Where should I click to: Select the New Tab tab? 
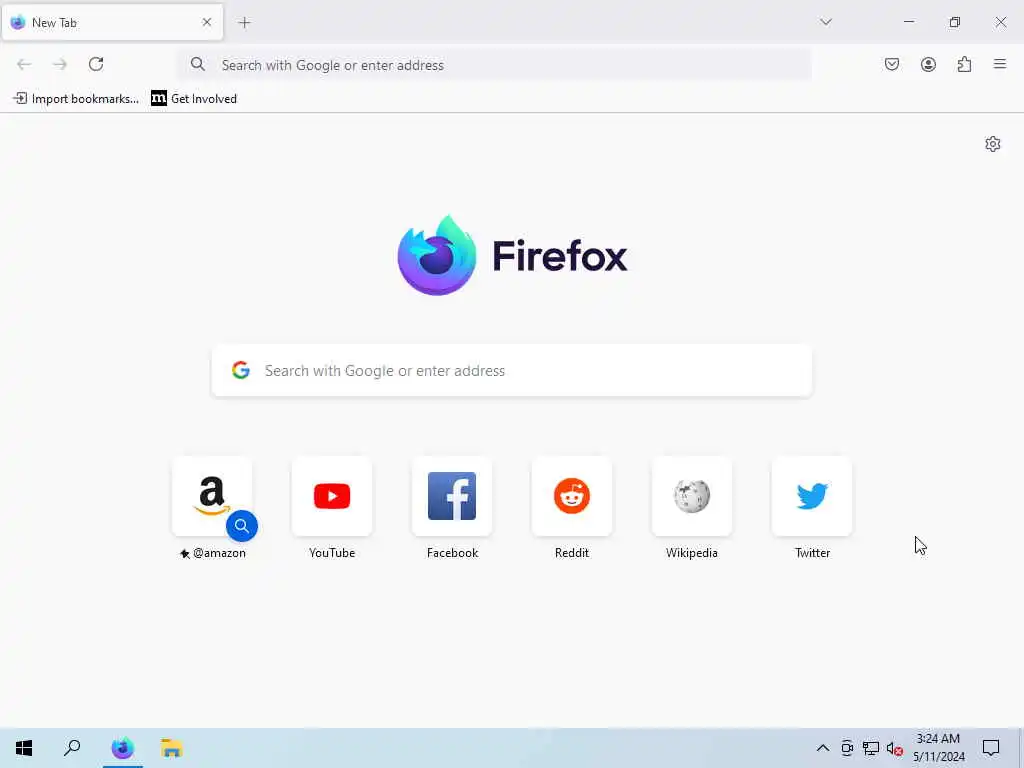112,22
